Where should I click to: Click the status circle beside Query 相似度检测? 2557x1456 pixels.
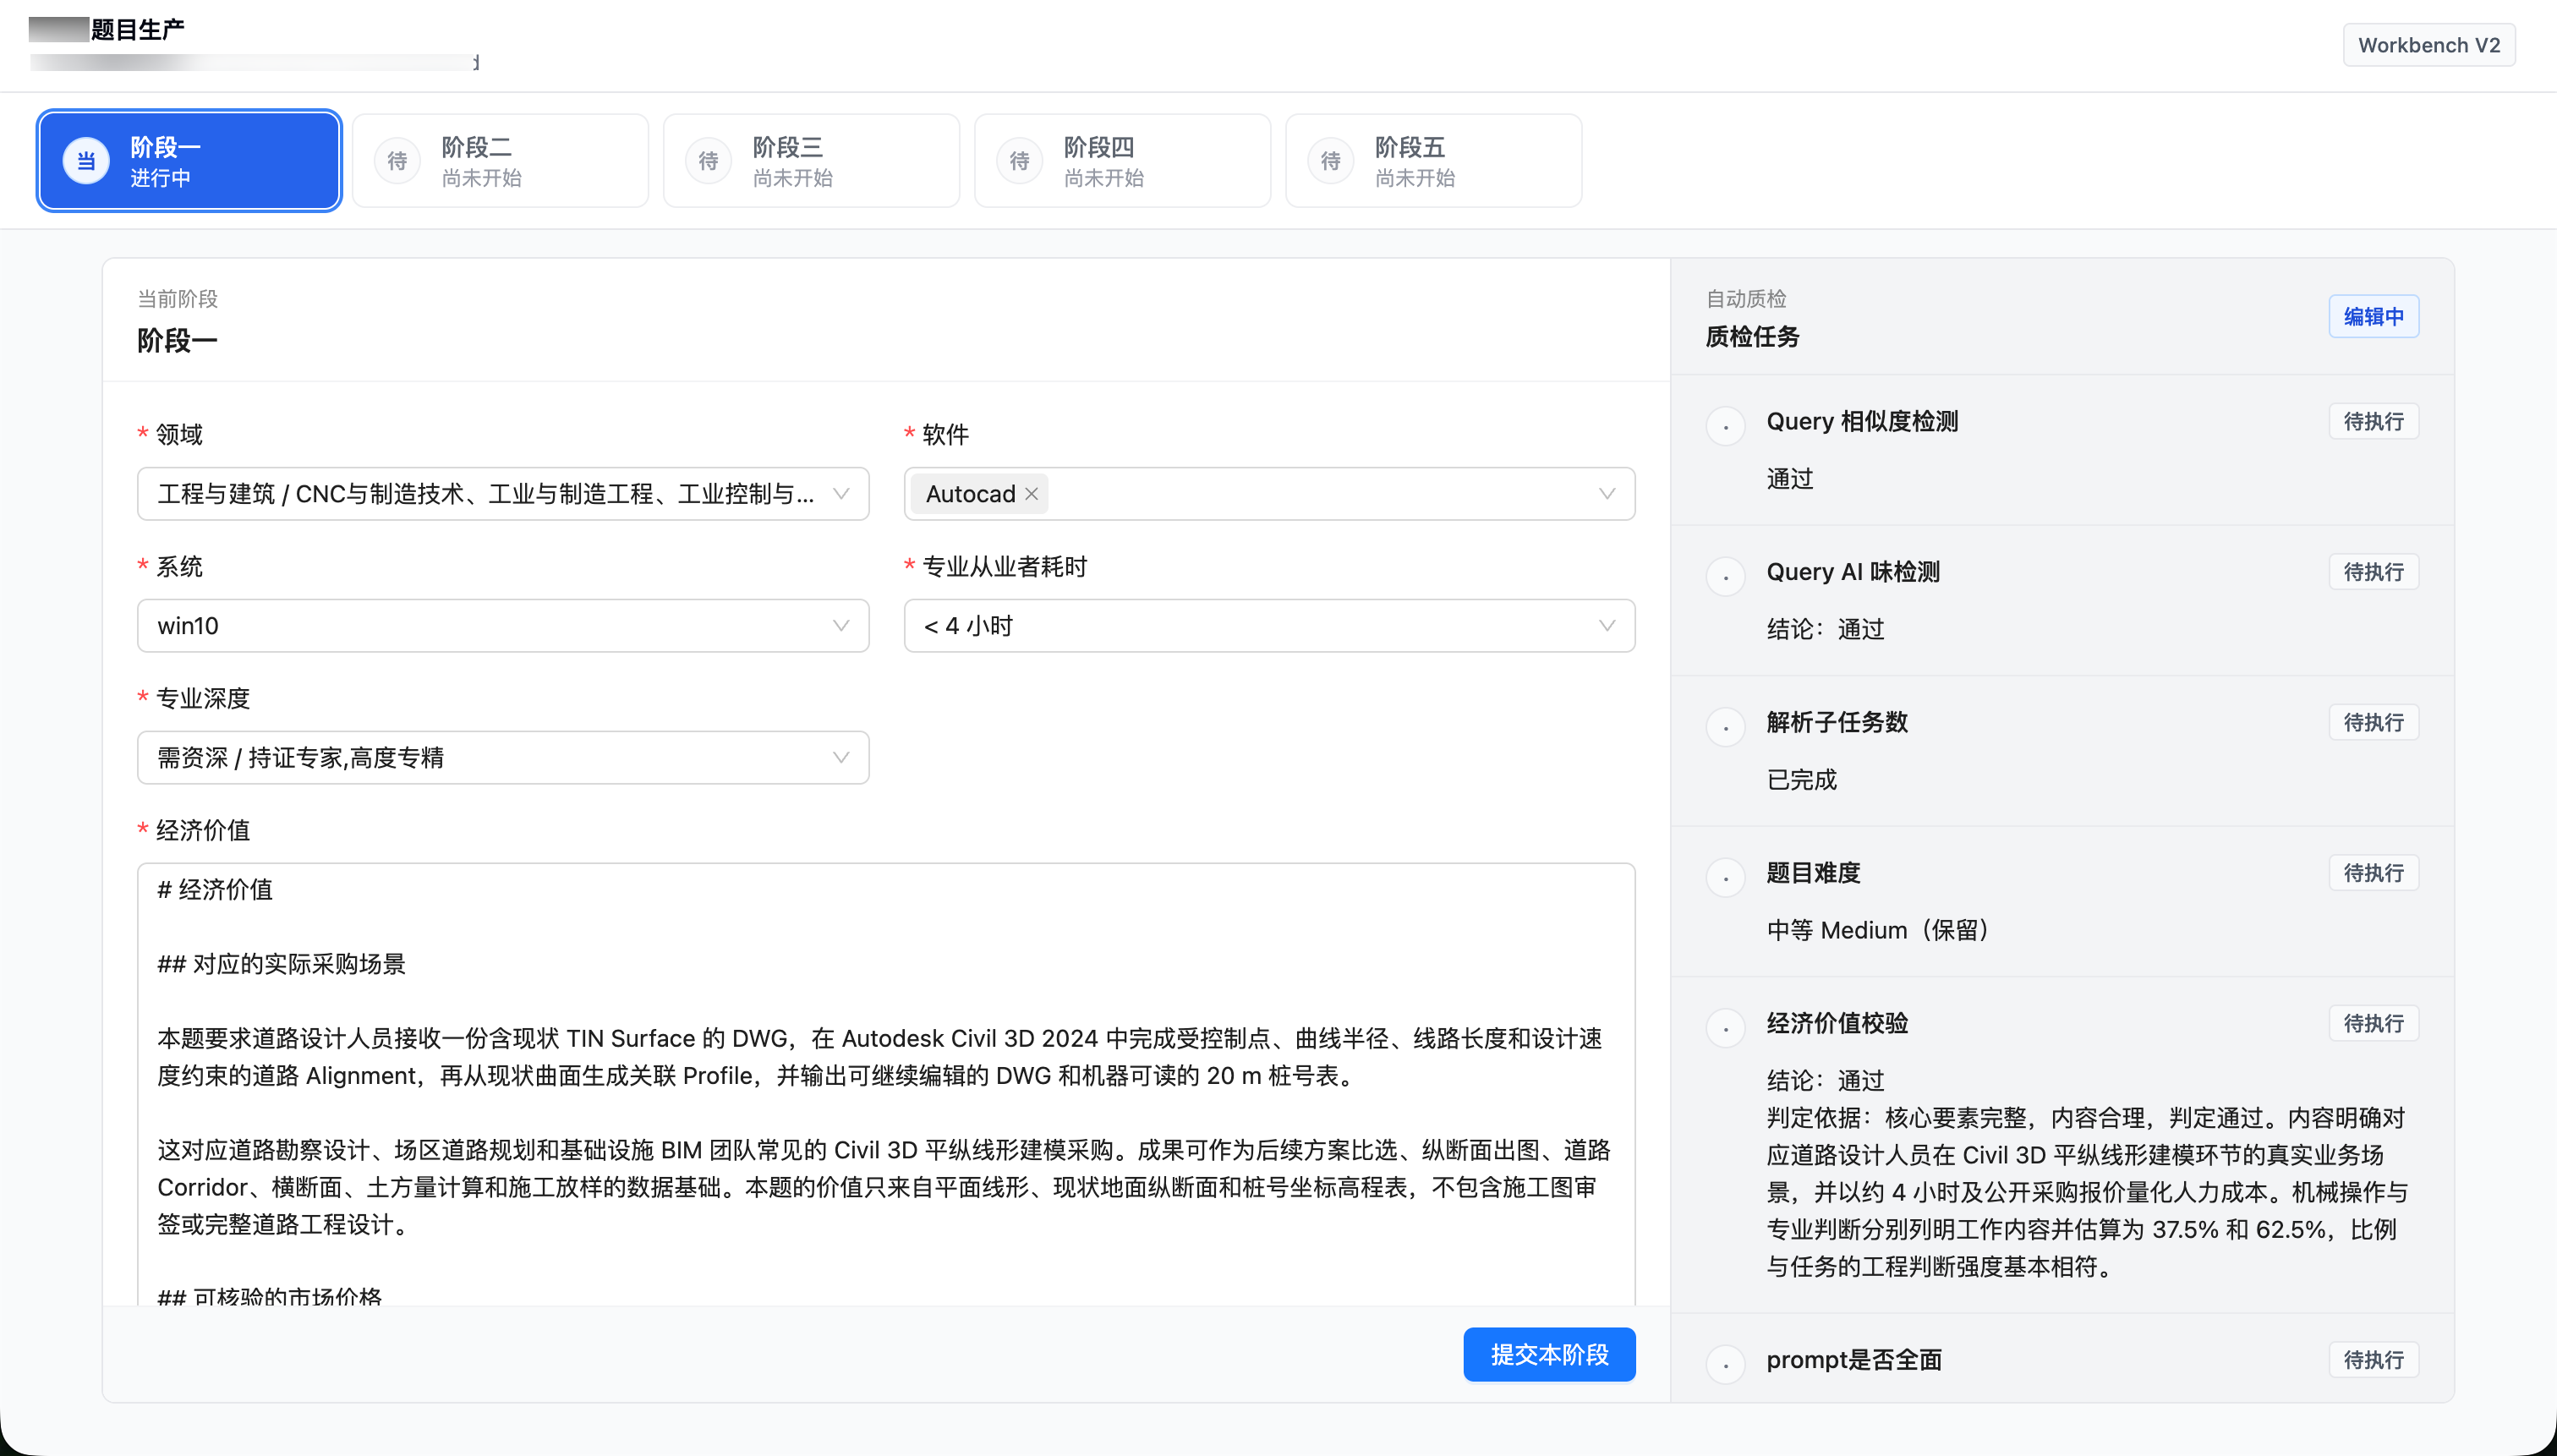(1725, 426)
